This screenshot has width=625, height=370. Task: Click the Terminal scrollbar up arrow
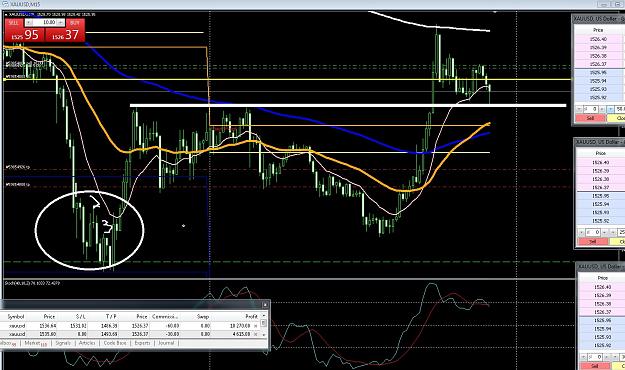(263, 316)
